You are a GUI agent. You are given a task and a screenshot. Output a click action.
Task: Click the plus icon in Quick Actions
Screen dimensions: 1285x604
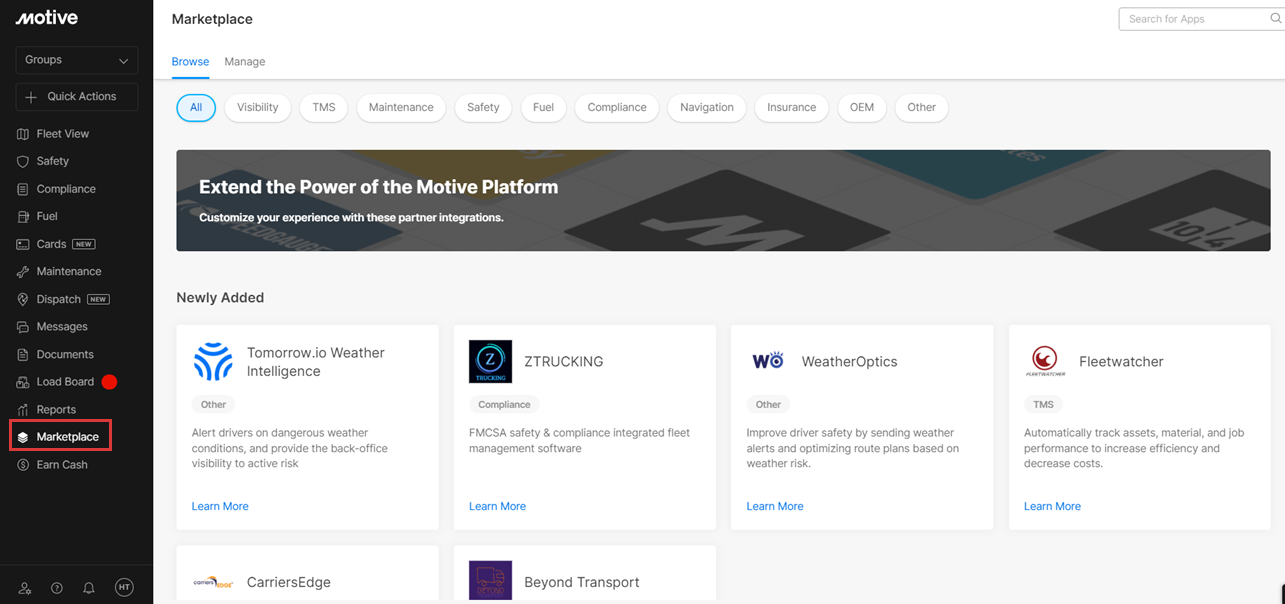coord(31,97)
